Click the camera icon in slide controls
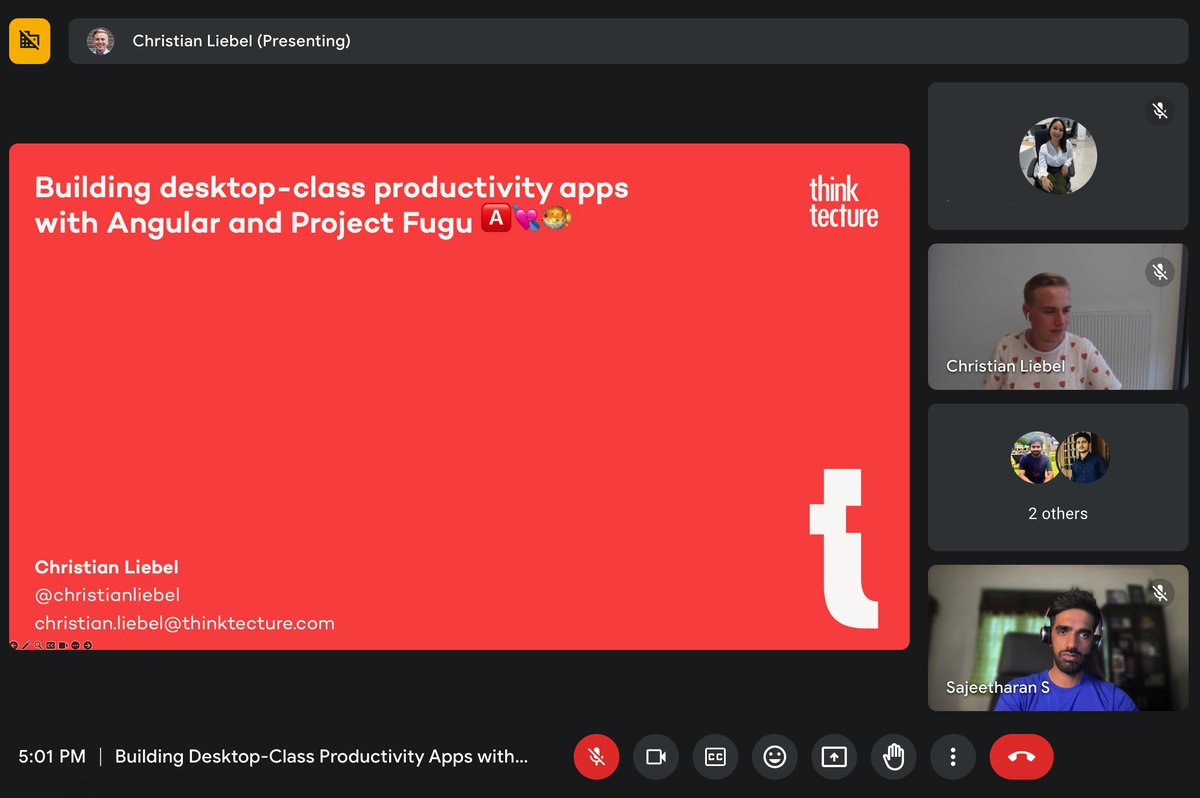 [x=63, y=645]
